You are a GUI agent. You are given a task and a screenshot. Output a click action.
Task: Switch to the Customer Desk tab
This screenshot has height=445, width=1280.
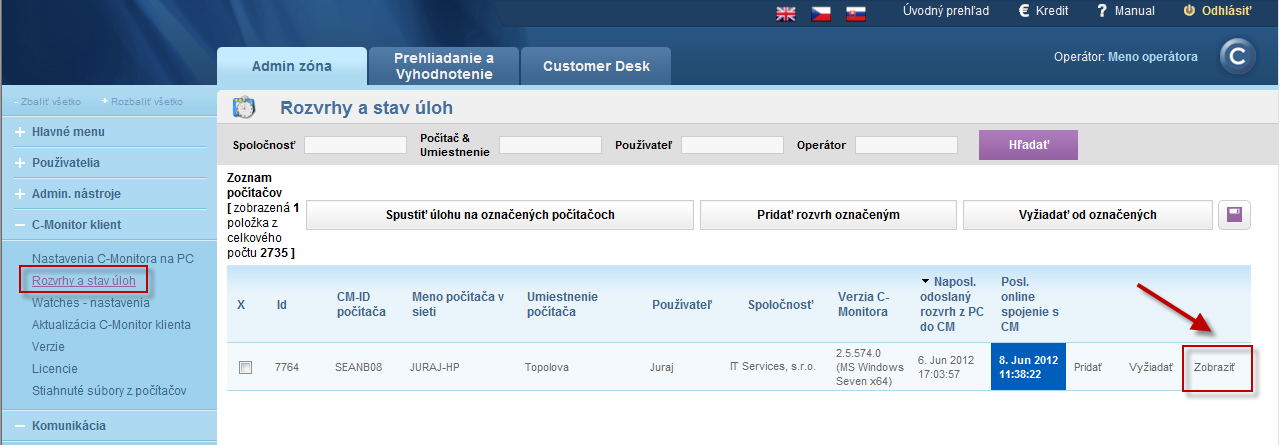(596, 66)
